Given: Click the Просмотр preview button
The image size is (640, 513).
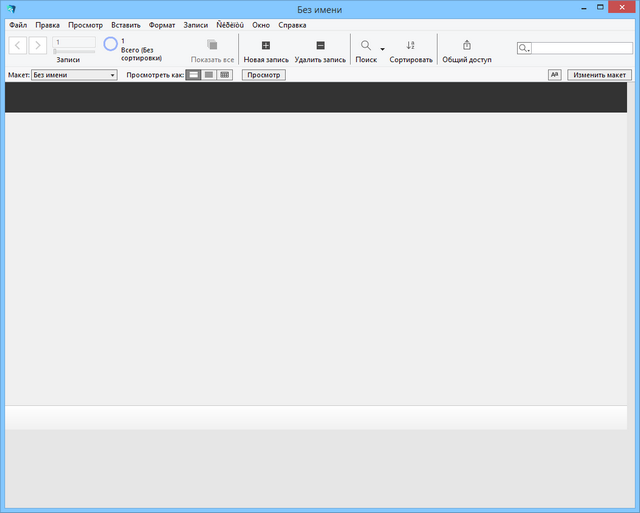Looking at the screenshot, I should [264, 75].
